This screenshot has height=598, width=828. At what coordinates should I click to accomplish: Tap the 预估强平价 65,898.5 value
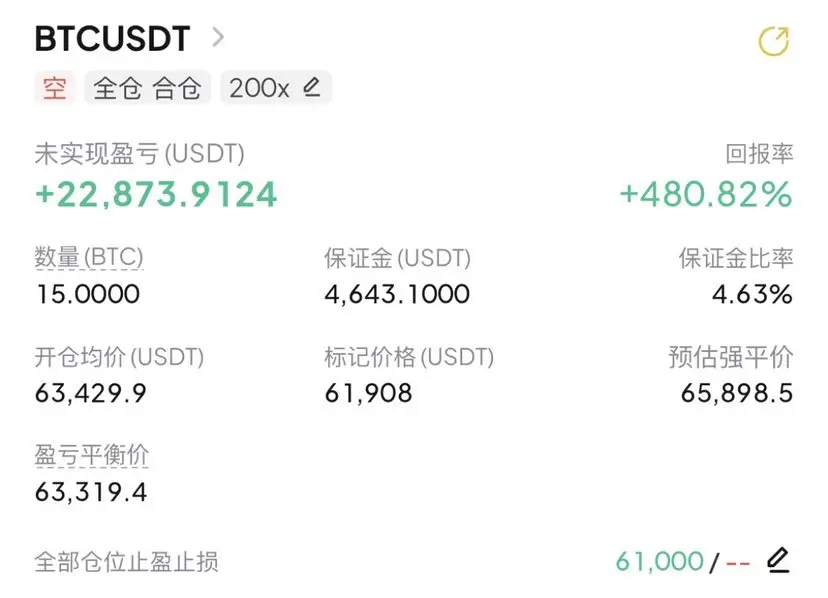737,393
